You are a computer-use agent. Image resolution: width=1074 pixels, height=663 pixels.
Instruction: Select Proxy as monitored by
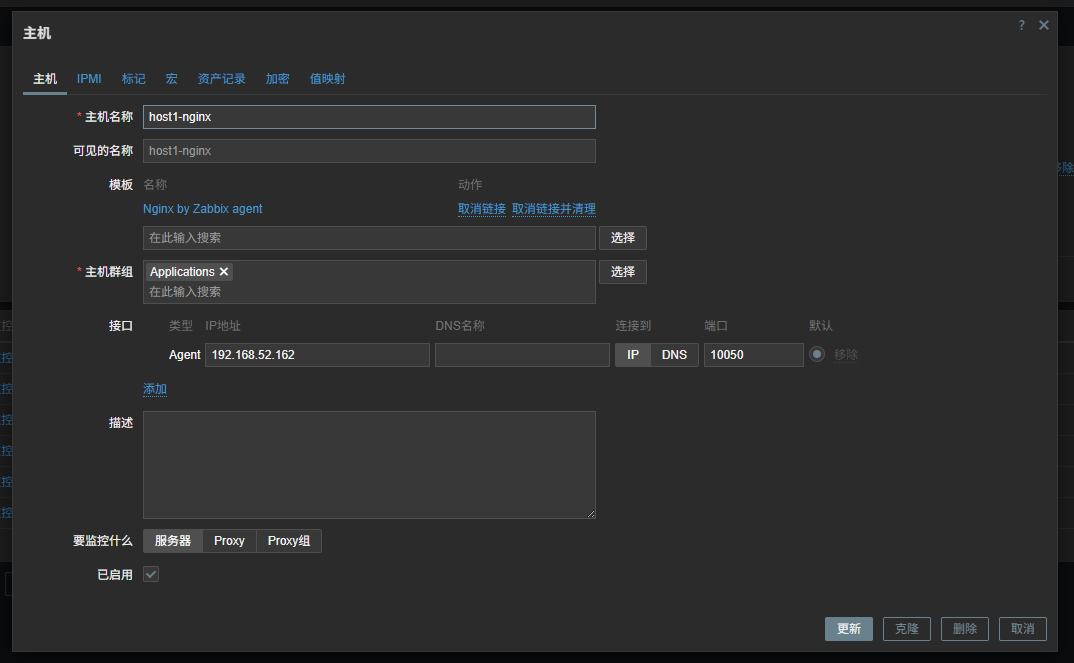(x=229, y=541)
